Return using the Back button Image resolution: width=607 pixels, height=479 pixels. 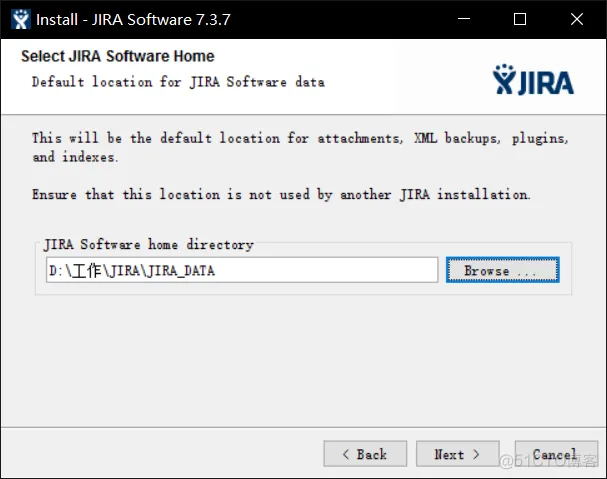(365, 453)
